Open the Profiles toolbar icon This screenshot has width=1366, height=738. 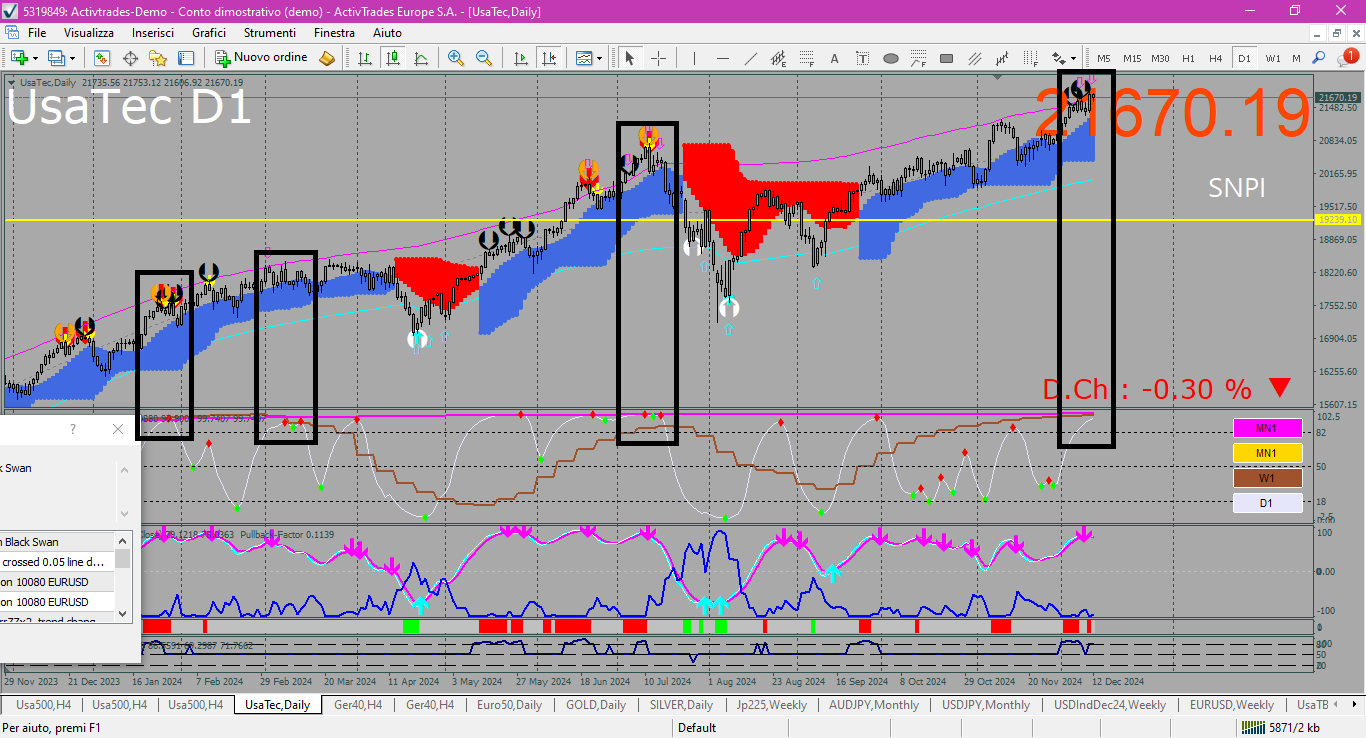coord(55,58)
